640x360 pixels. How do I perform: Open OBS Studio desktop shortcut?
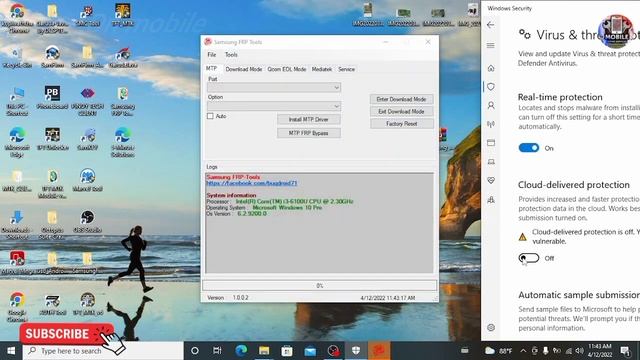point(87,222)
